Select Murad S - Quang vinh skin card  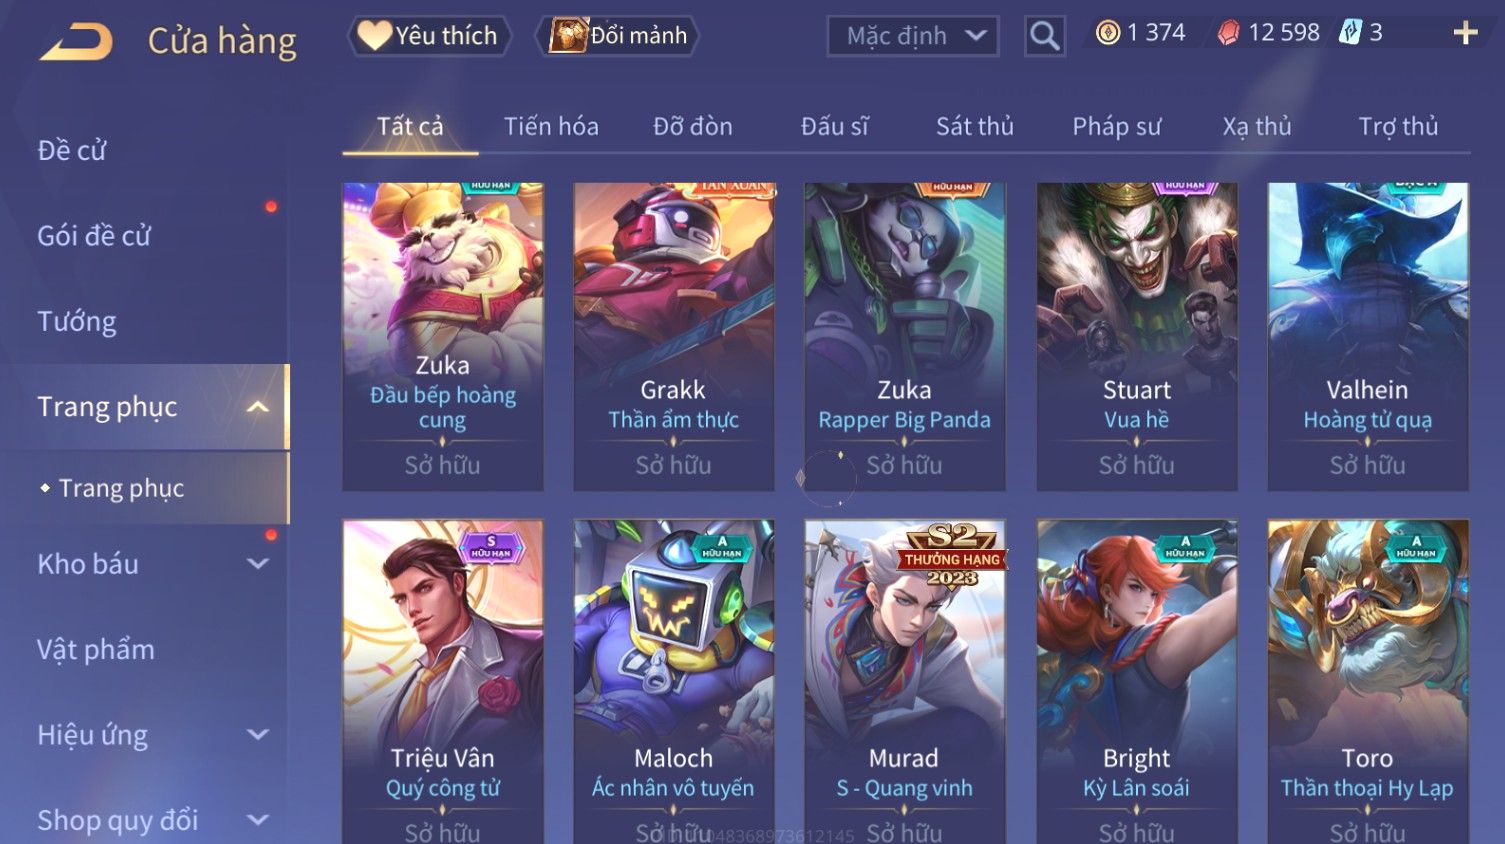click(905, 682)
